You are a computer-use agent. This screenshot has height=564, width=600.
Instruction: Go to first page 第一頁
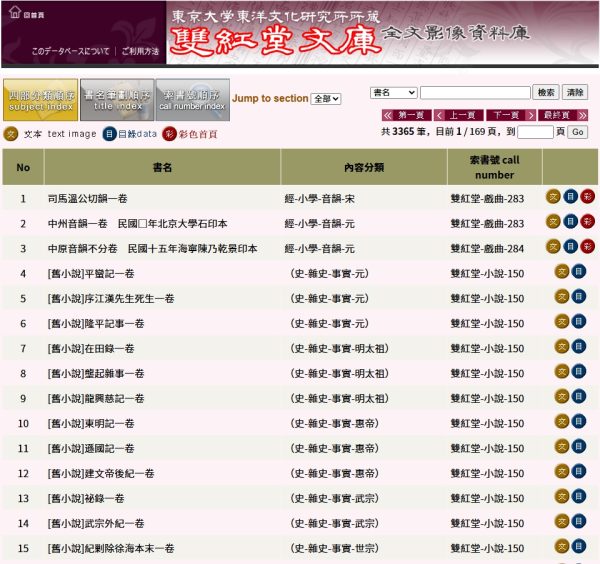407,115
